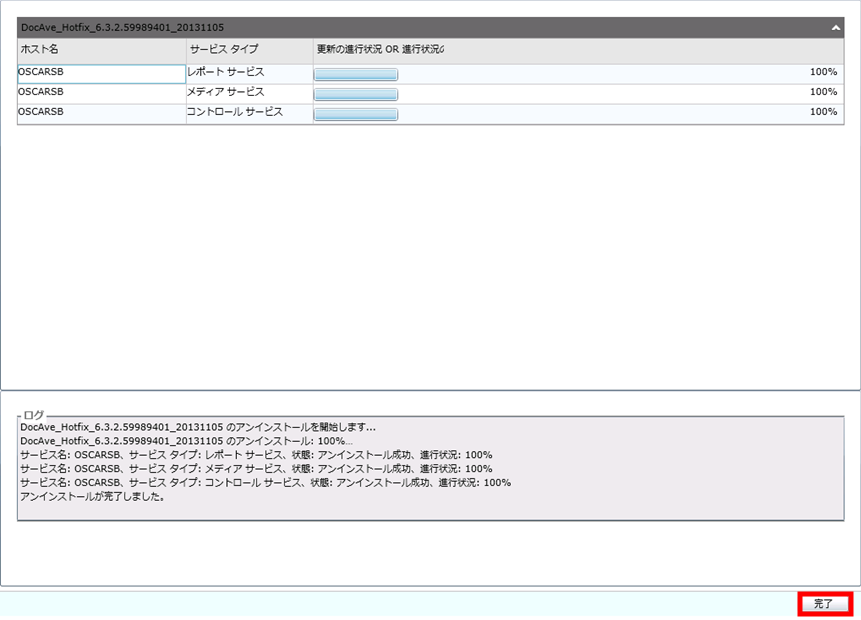Click log line for コントロール サービス アンインストール成功

(266, 483)
